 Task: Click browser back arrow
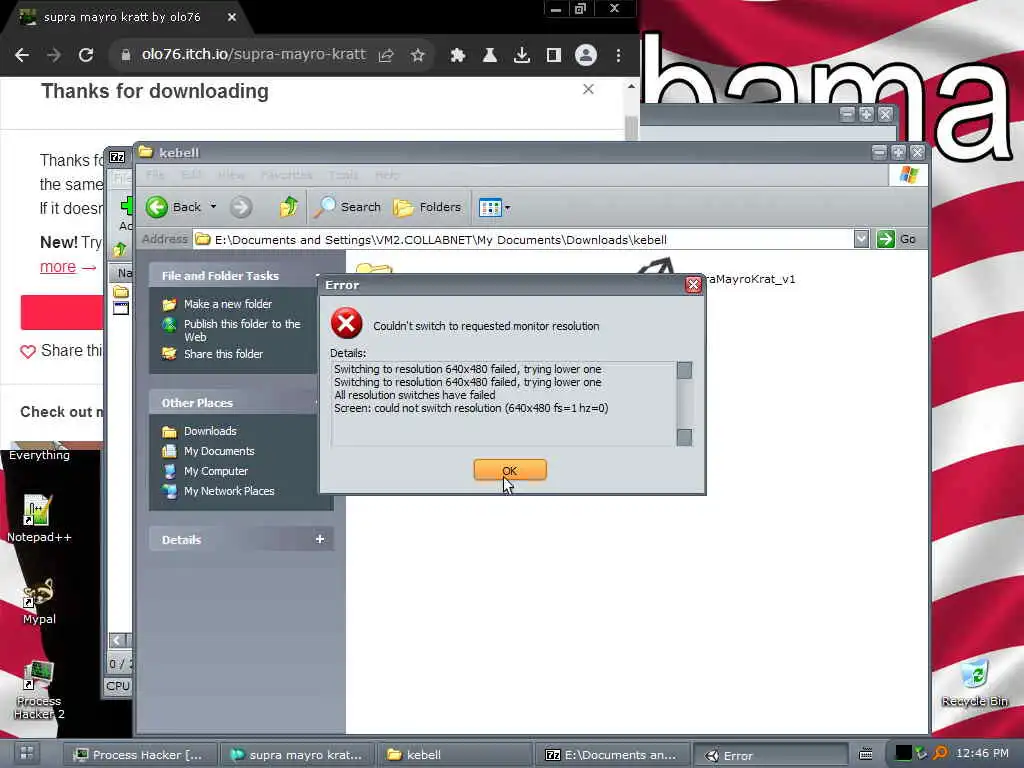pyautogui.click(x=22, y=55)
